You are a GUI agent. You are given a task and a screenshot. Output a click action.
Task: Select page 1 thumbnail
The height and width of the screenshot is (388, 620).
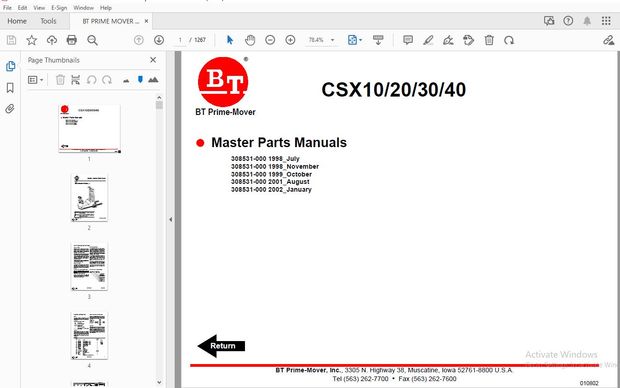89,129
